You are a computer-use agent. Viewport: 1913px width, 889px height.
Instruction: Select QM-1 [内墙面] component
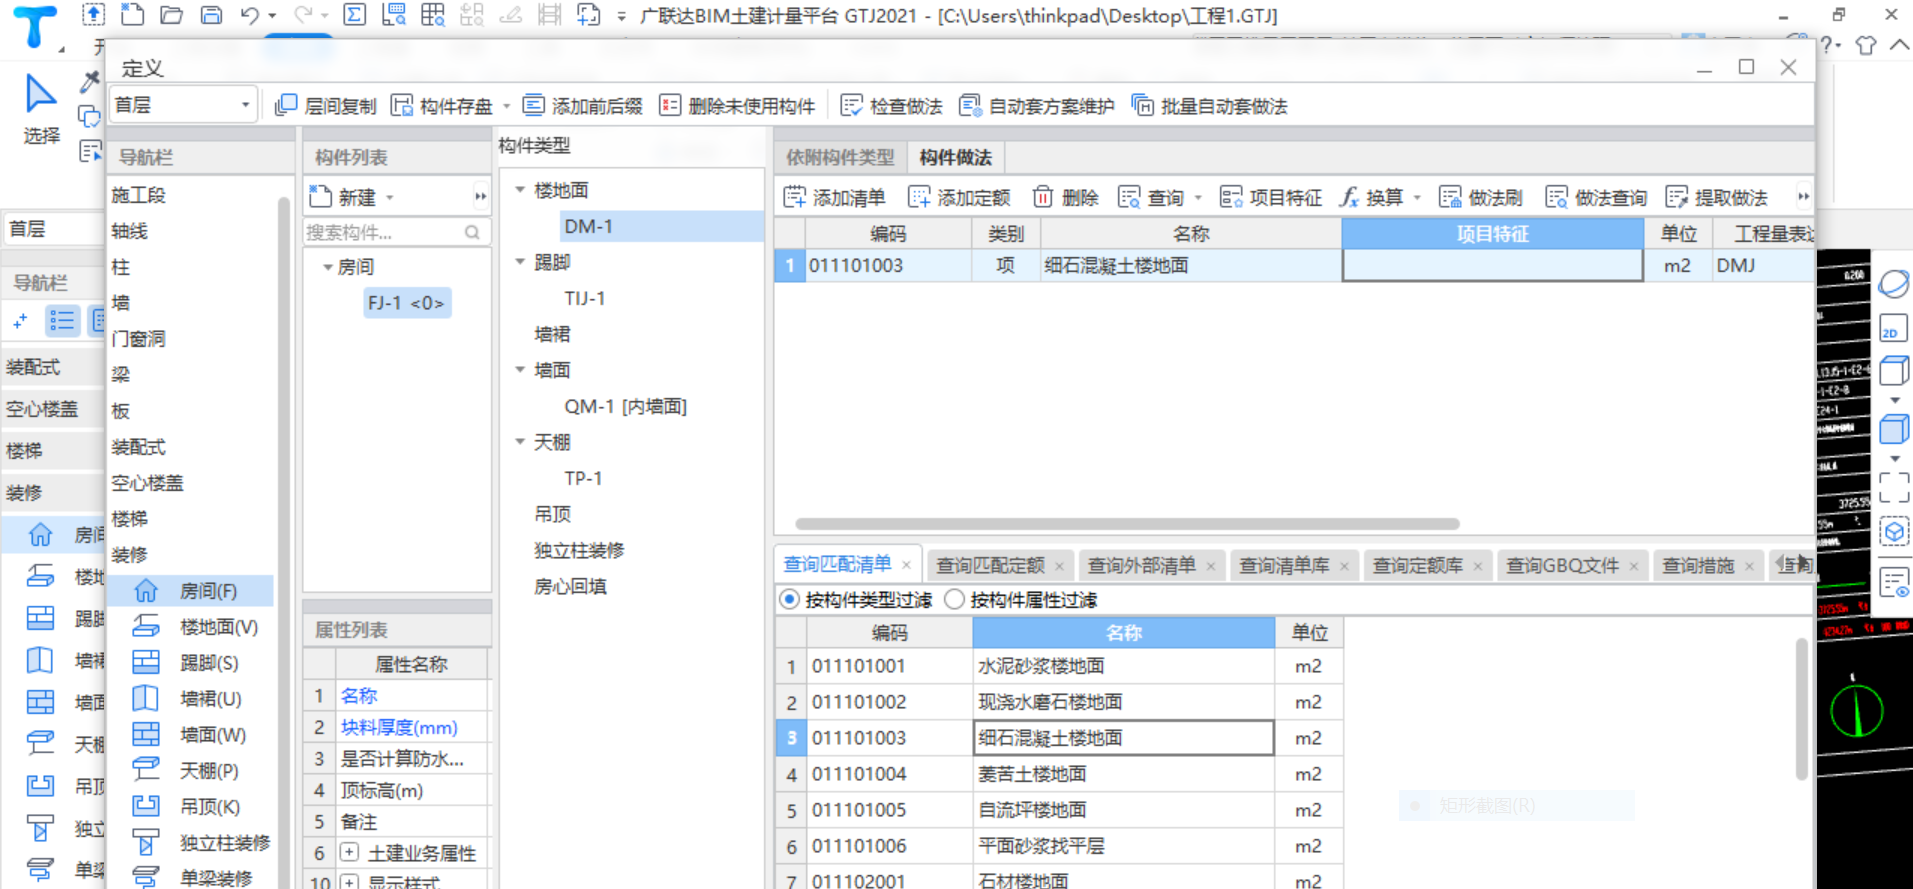626,406
